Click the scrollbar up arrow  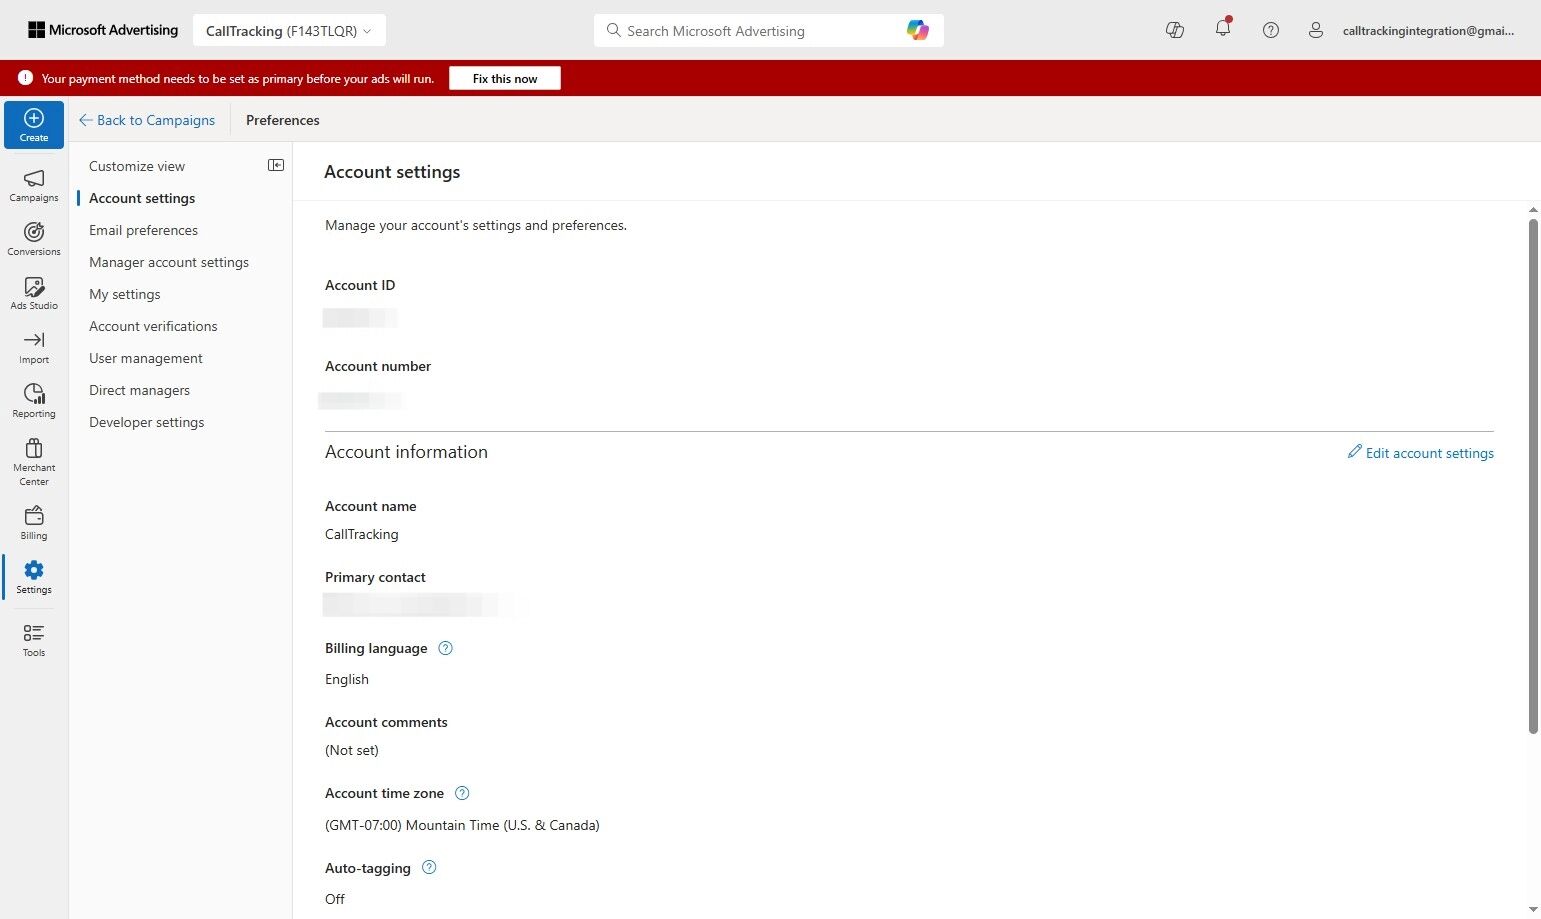click(1533, 210)
